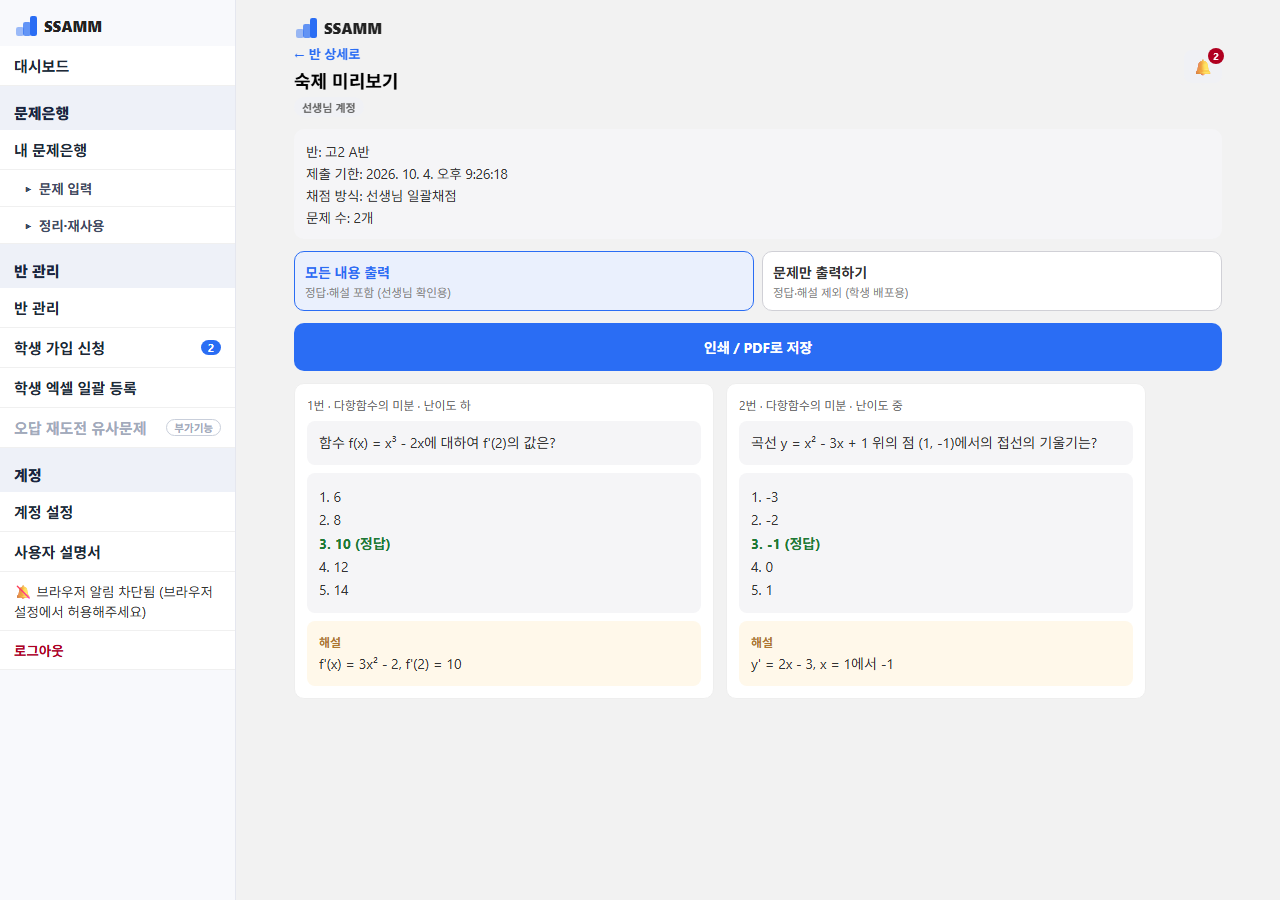Click the muted bell browser notification icon
The image size is (1280, 900).
[x=23, y=592]
